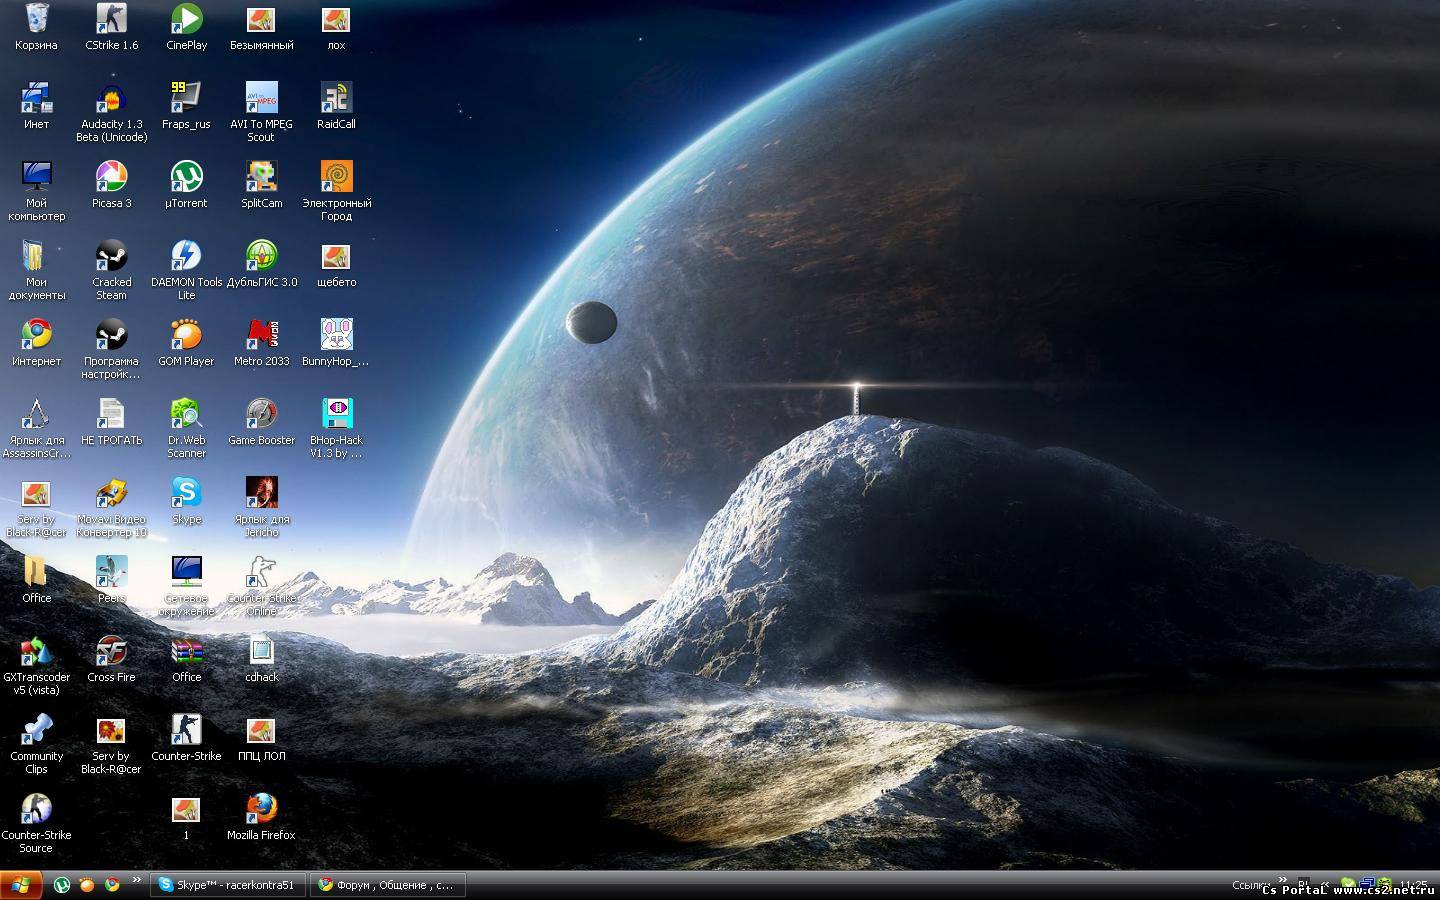Click µTorrent in quick launch bar
The image size is (1440, 900).
[x=62, y=885]
